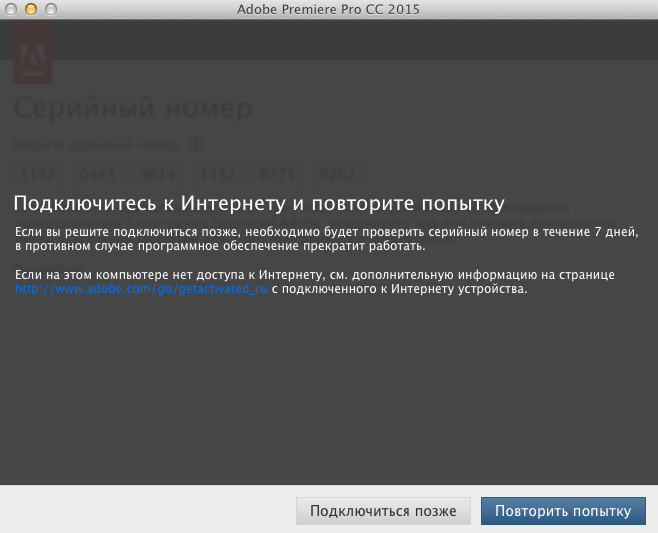Select dimmed serial field containing 0443
The width and height of the screenshot is (658, 533).
97,175
